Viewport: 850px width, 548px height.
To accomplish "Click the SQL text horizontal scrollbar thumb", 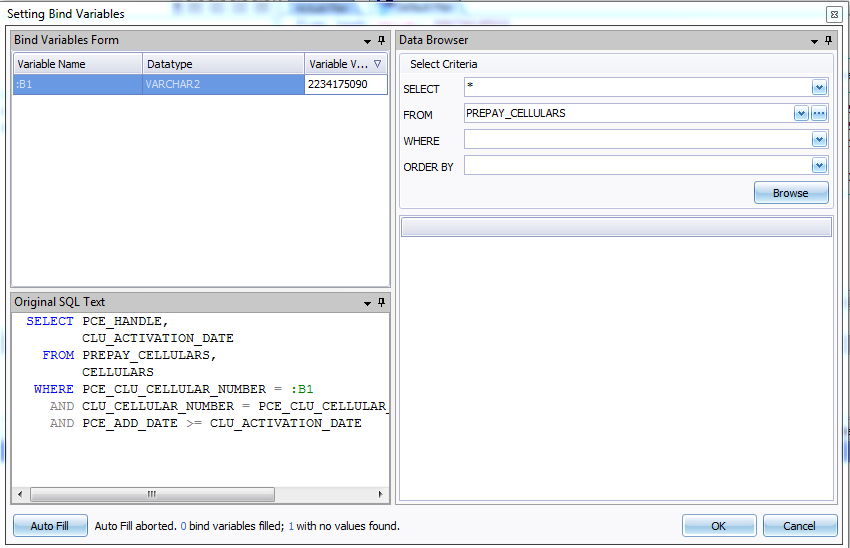I will pyautogui.click(x=152, y=494).
